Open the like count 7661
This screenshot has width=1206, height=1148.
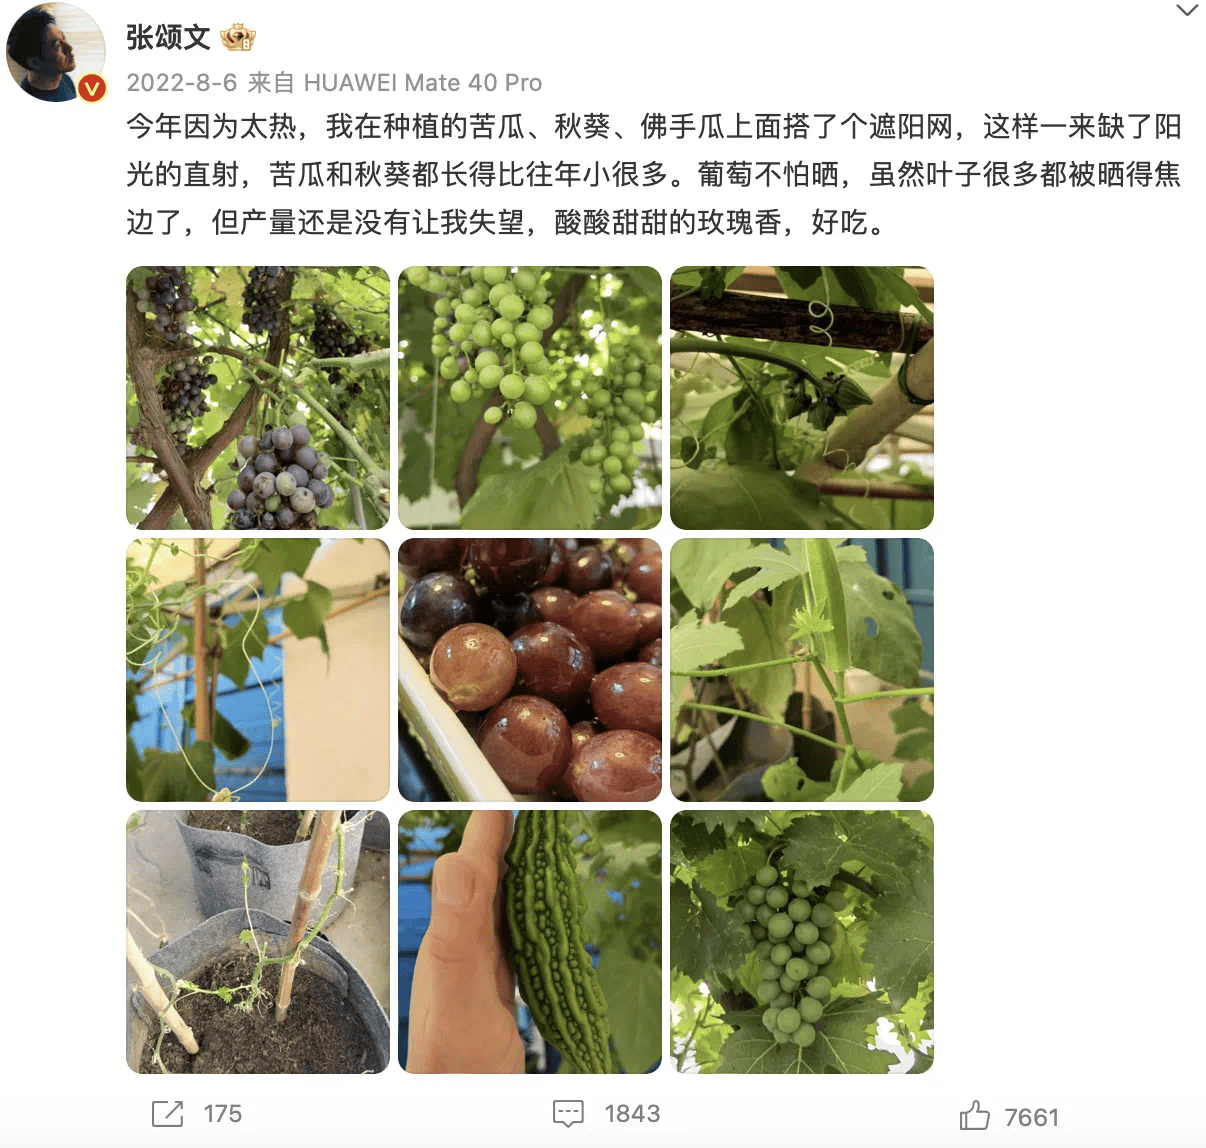(x=1031, y=1117)
